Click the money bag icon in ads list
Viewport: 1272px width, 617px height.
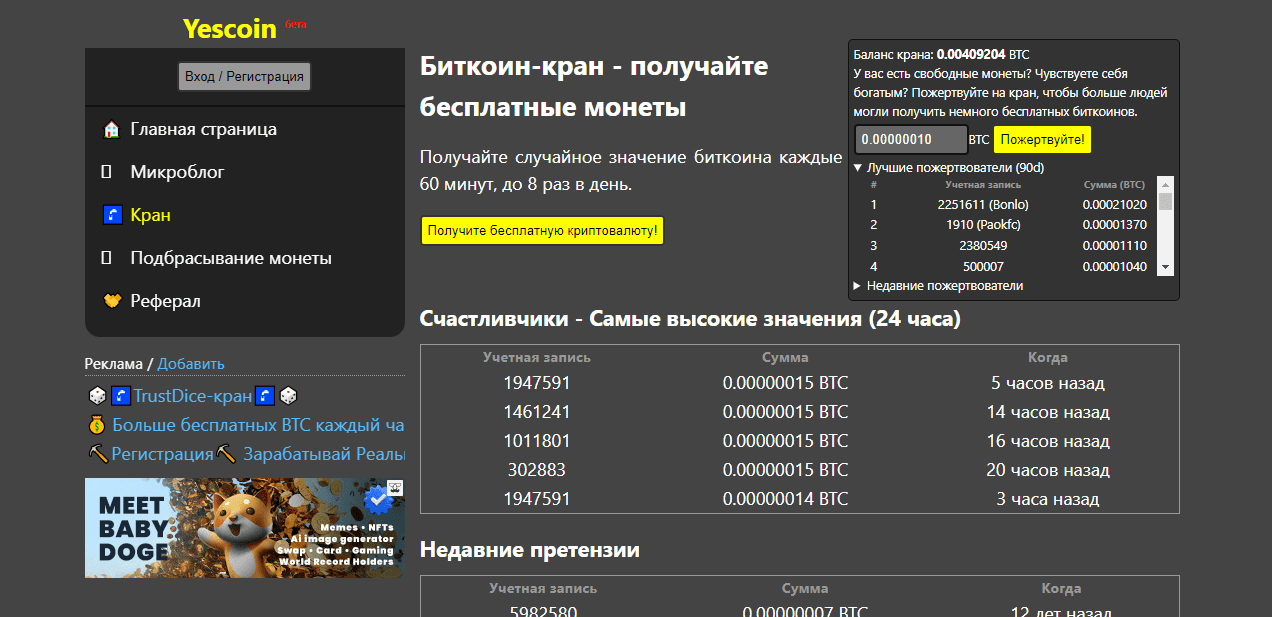[97, 424]
